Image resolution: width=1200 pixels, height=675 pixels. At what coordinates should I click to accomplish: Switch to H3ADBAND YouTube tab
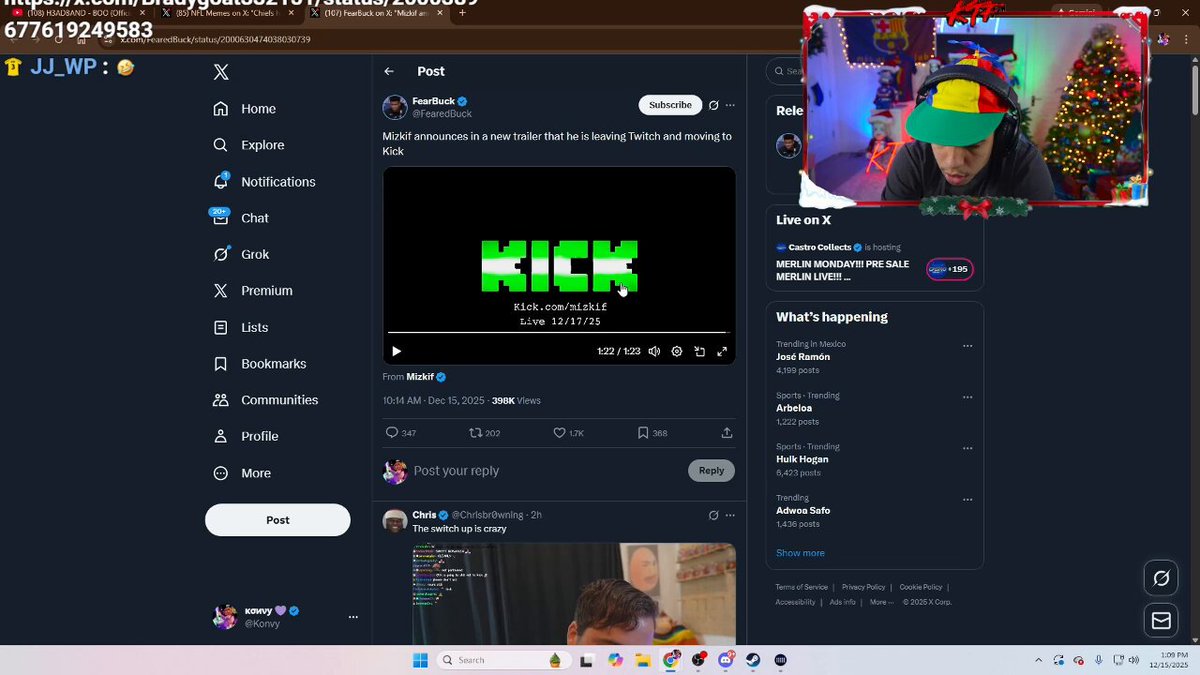[80, 13]
